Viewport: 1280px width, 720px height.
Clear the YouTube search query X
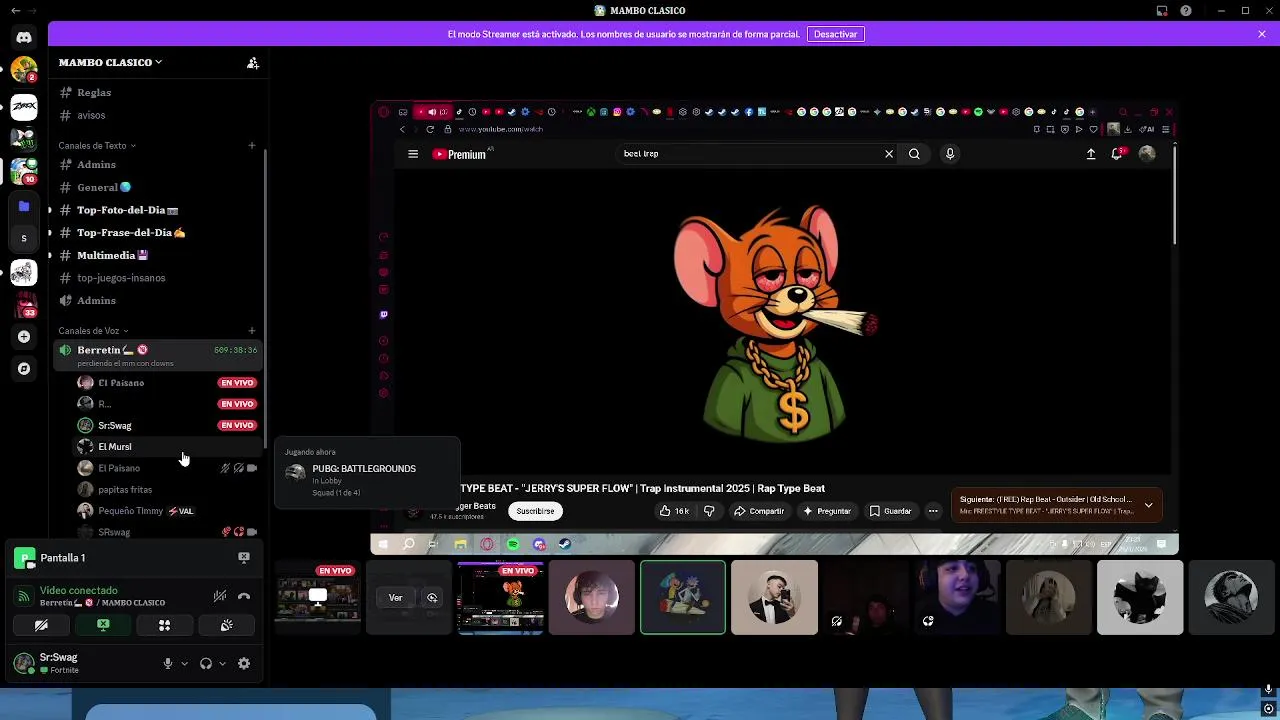tap(888, 154)
